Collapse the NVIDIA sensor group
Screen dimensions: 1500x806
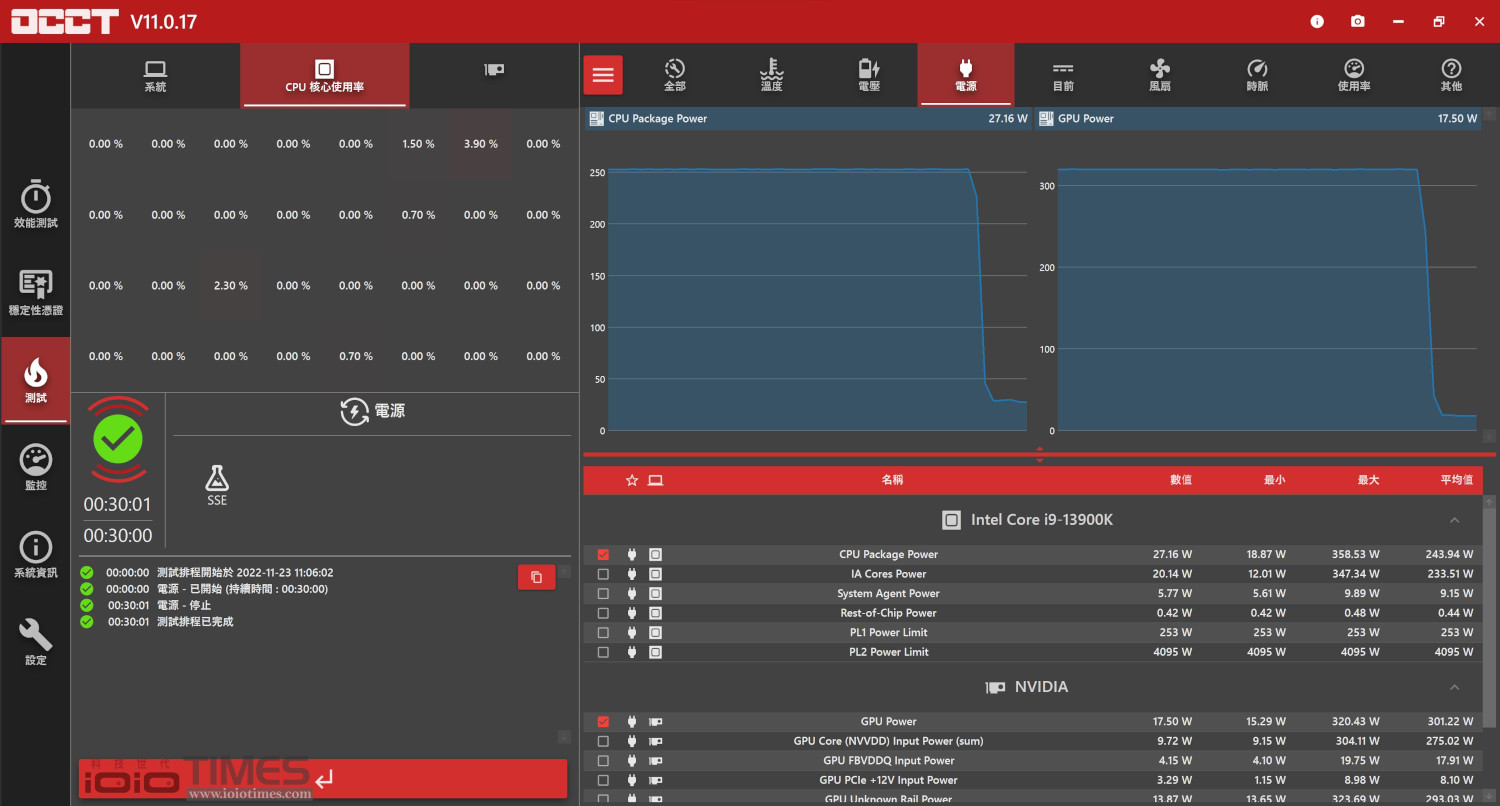click(1454, 687)
